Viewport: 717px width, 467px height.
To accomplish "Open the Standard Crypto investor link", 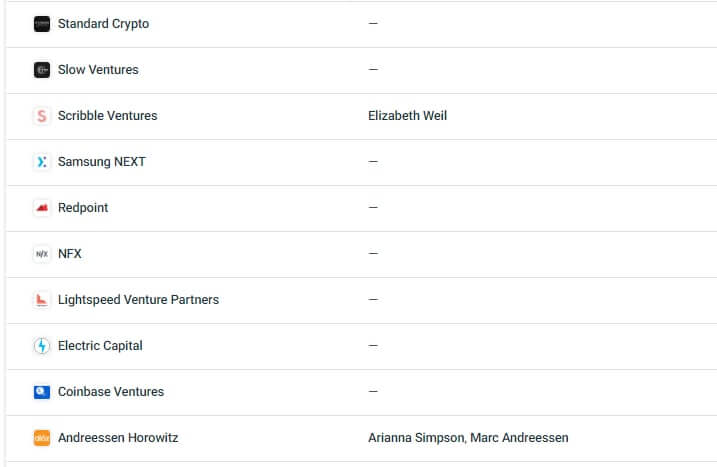I will (x=103, y=24).
